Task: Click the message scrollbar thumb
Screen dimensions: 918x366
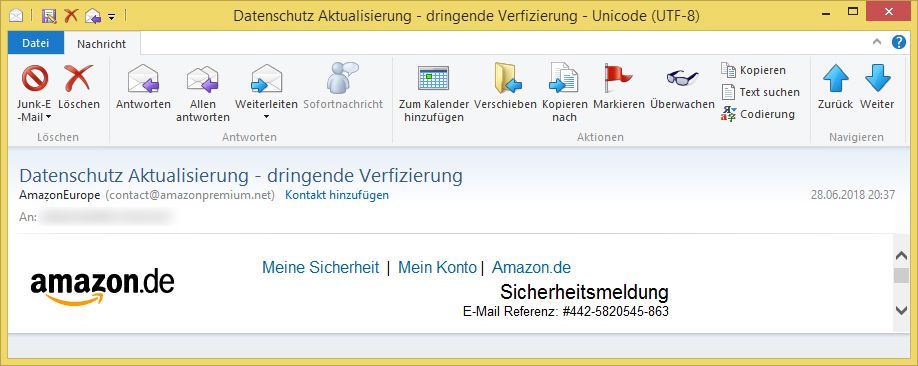Action: tap(901, 276)
